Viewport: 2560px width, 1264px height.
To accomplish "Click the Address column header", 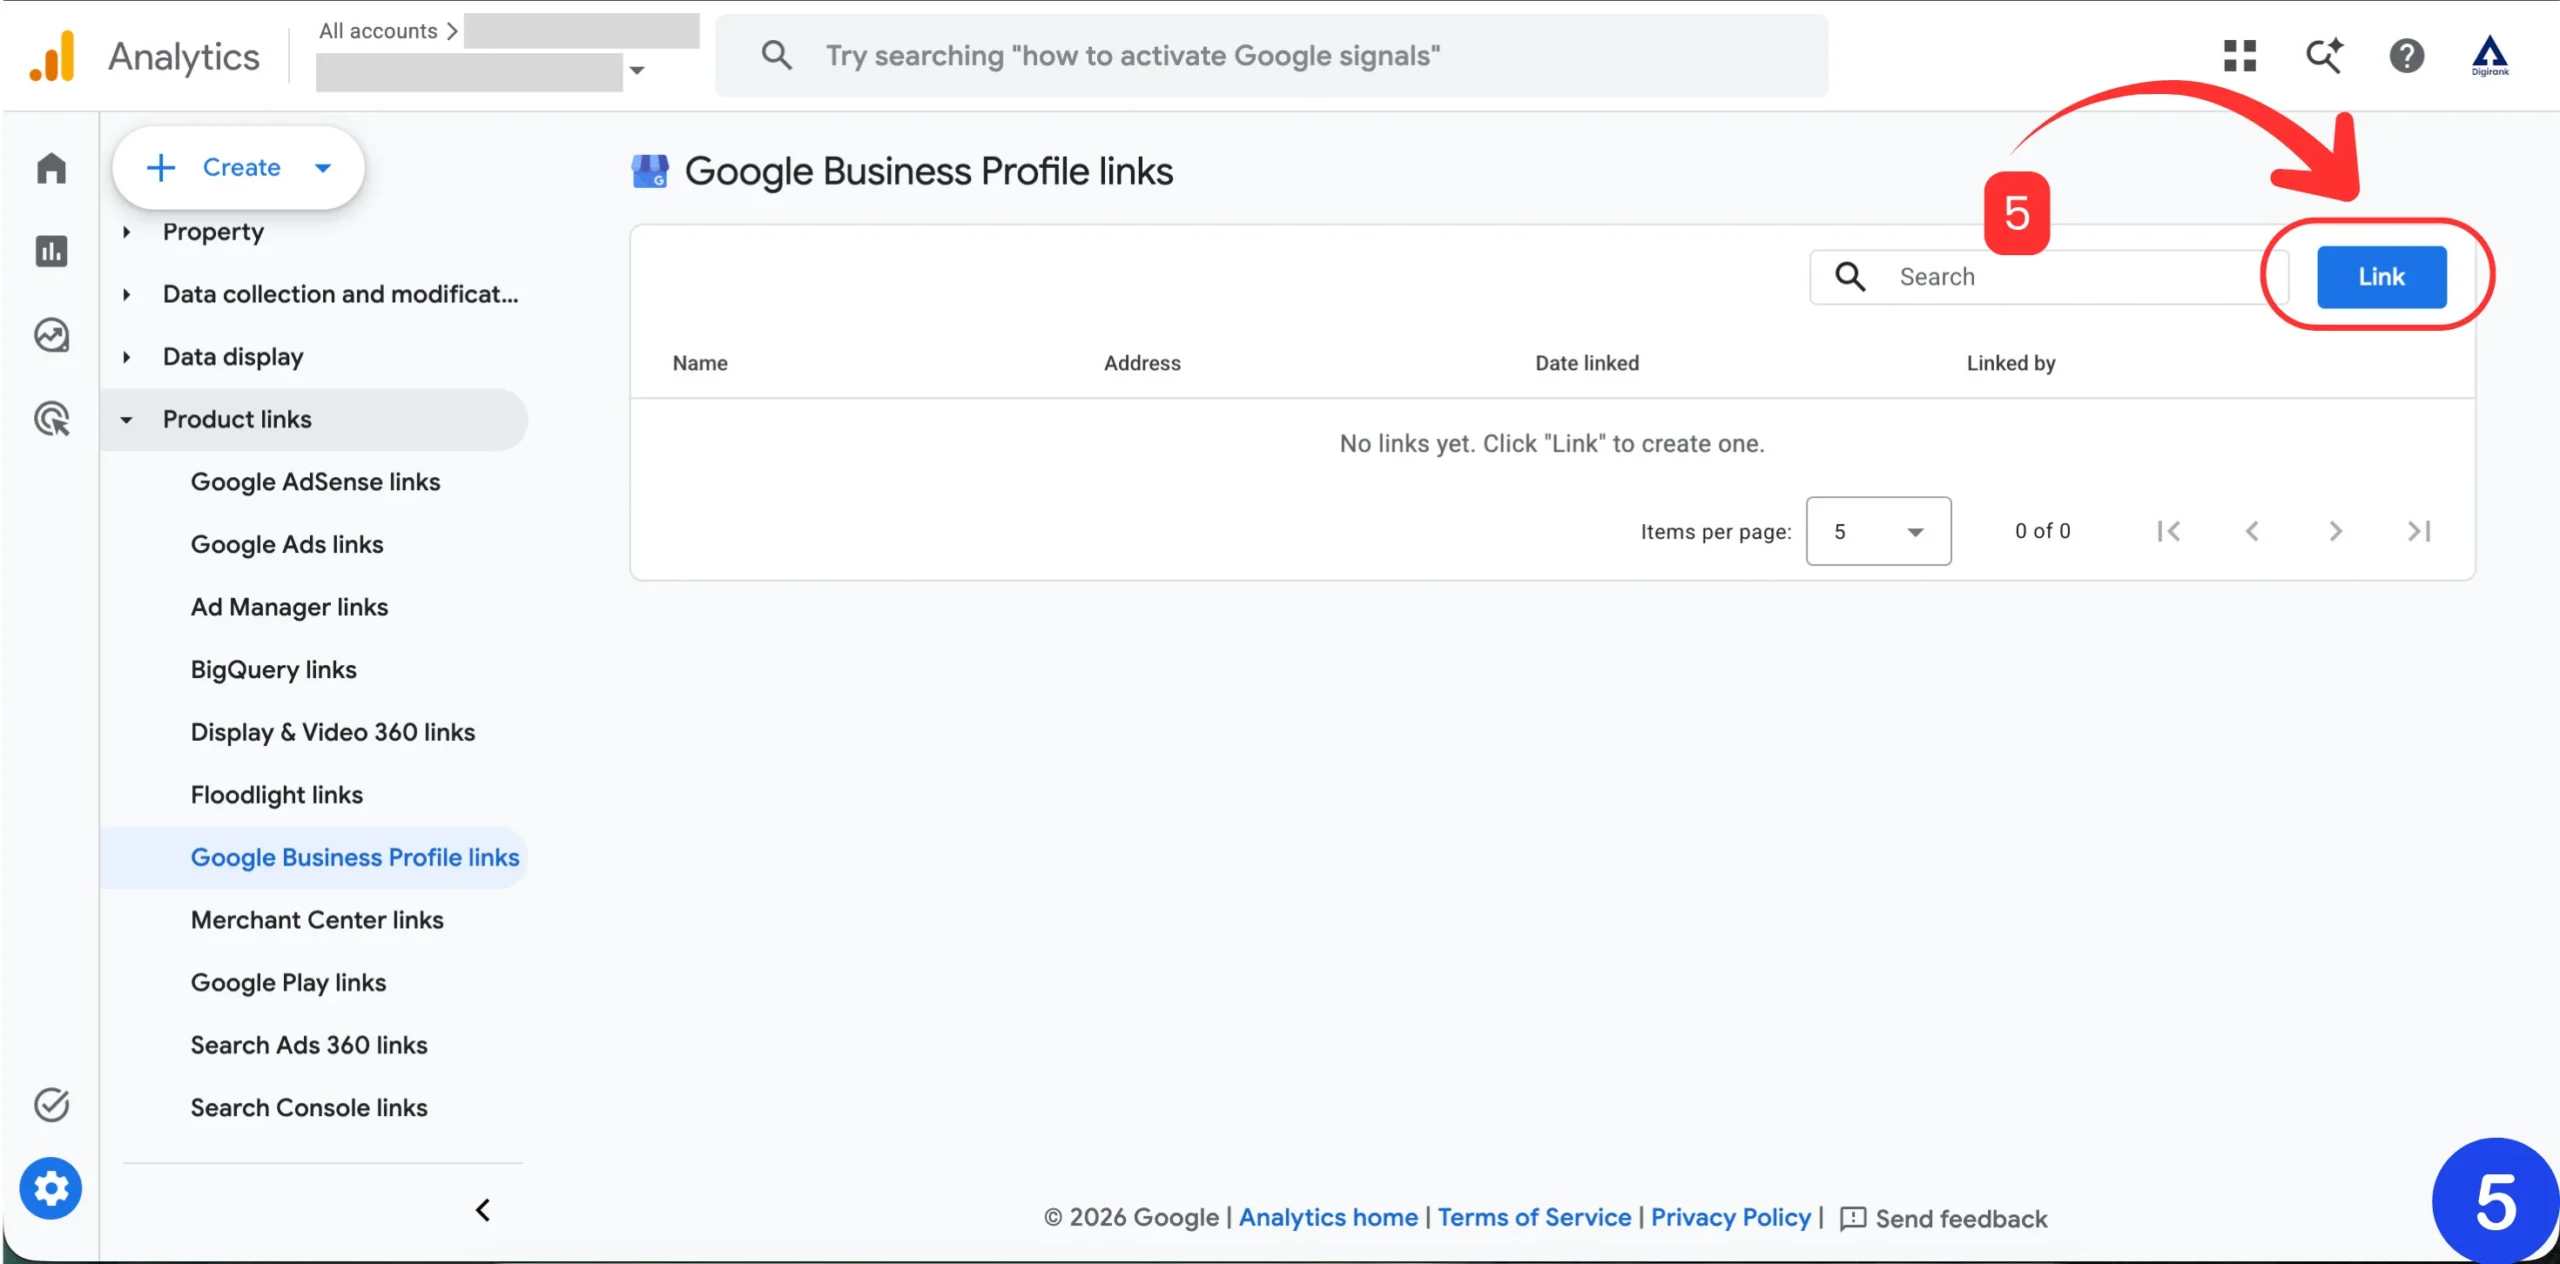I will click(x=1142, y=363).
